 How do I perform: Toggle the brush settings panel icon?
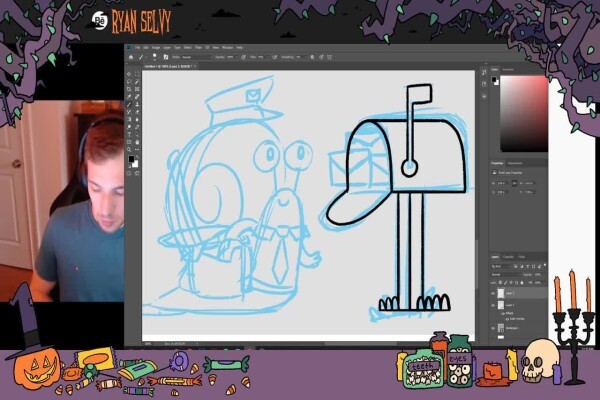point(166,57)
